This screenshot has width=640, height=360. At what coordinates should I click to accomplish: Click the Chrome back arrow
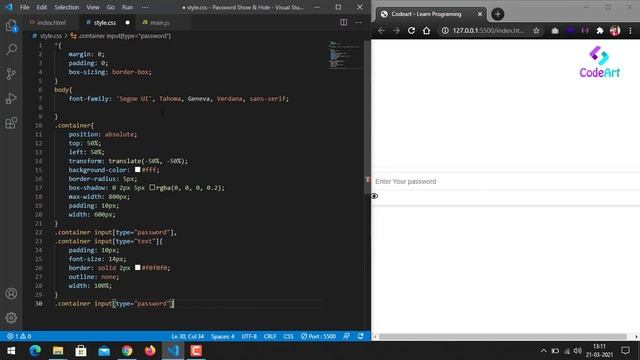pyautogui.click(x=381, y=31)
